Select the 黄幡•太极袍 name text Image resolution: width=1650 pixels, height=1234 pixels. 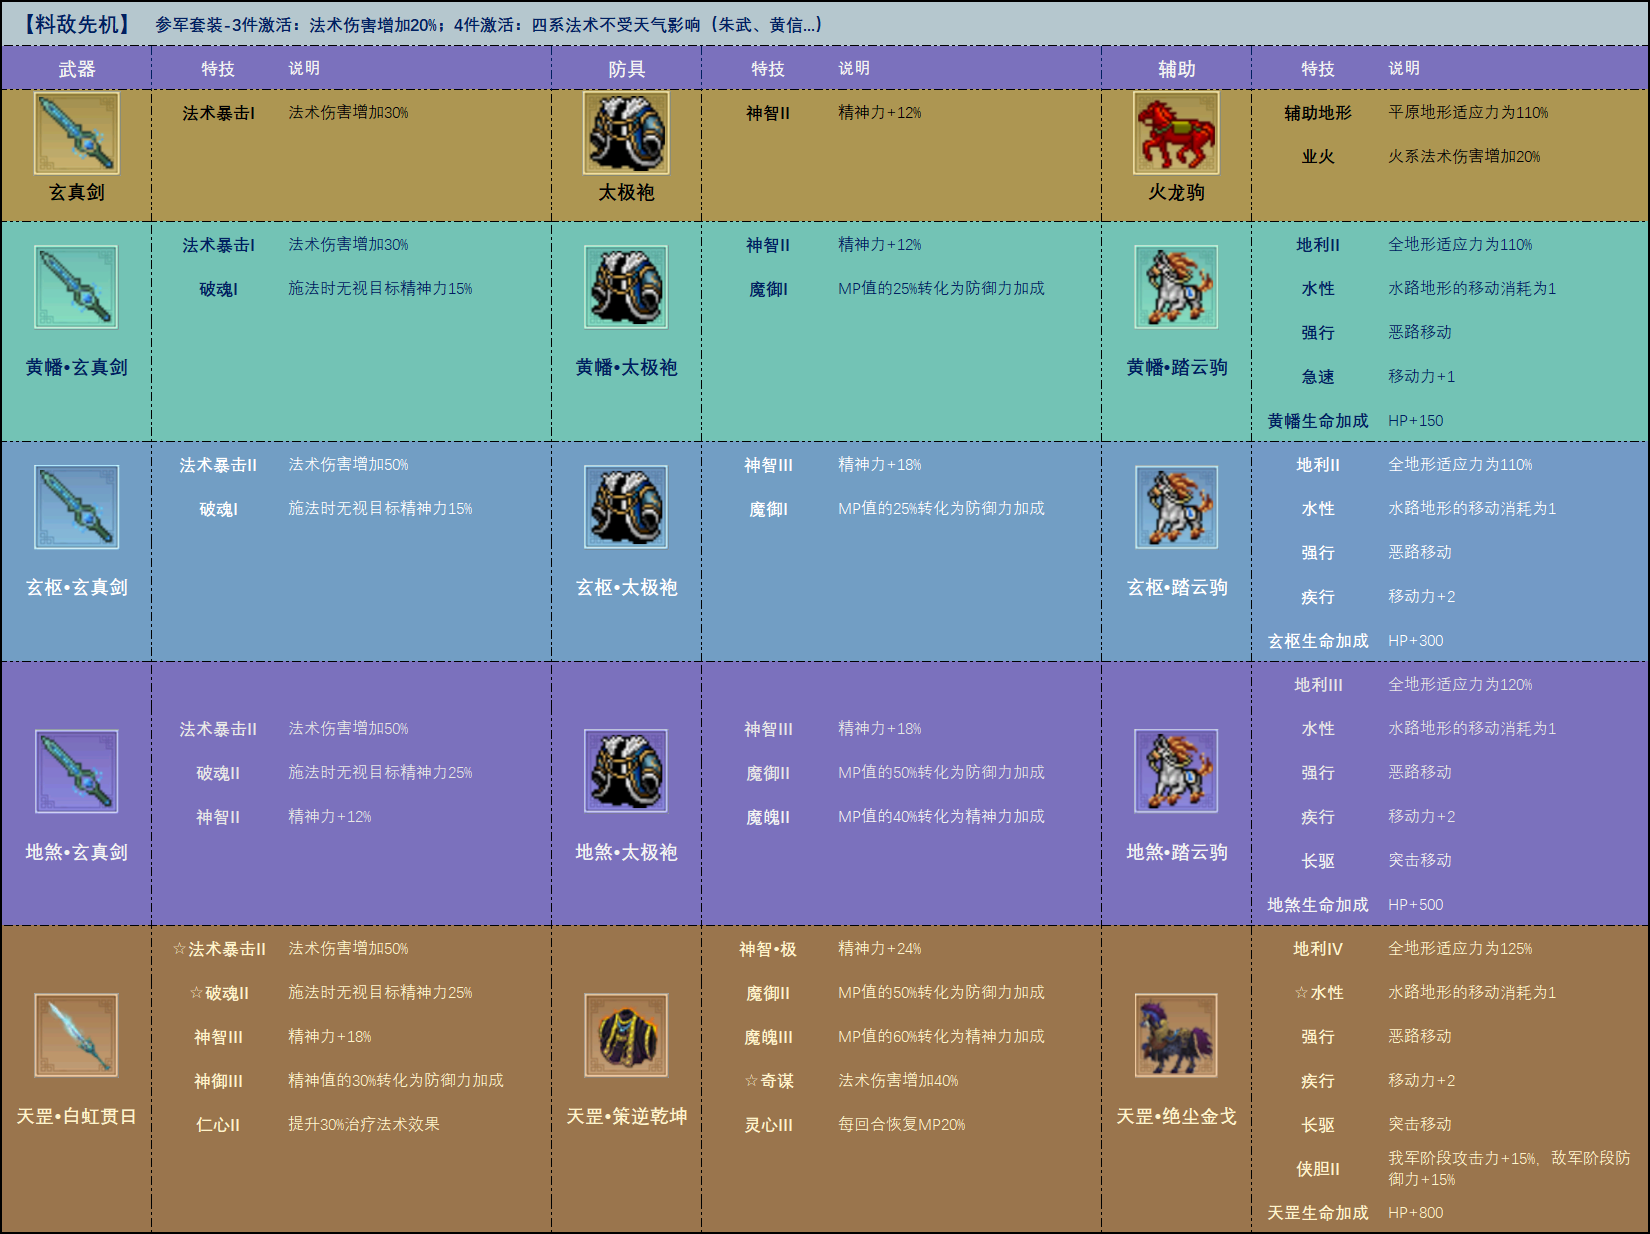click(x=627, y=367)
